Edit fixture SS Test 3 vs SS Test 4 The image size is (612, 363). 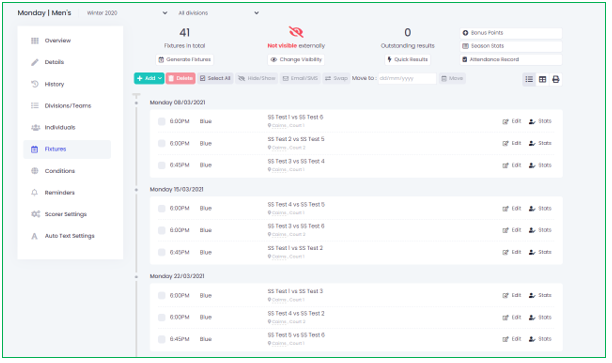point(512,165)
